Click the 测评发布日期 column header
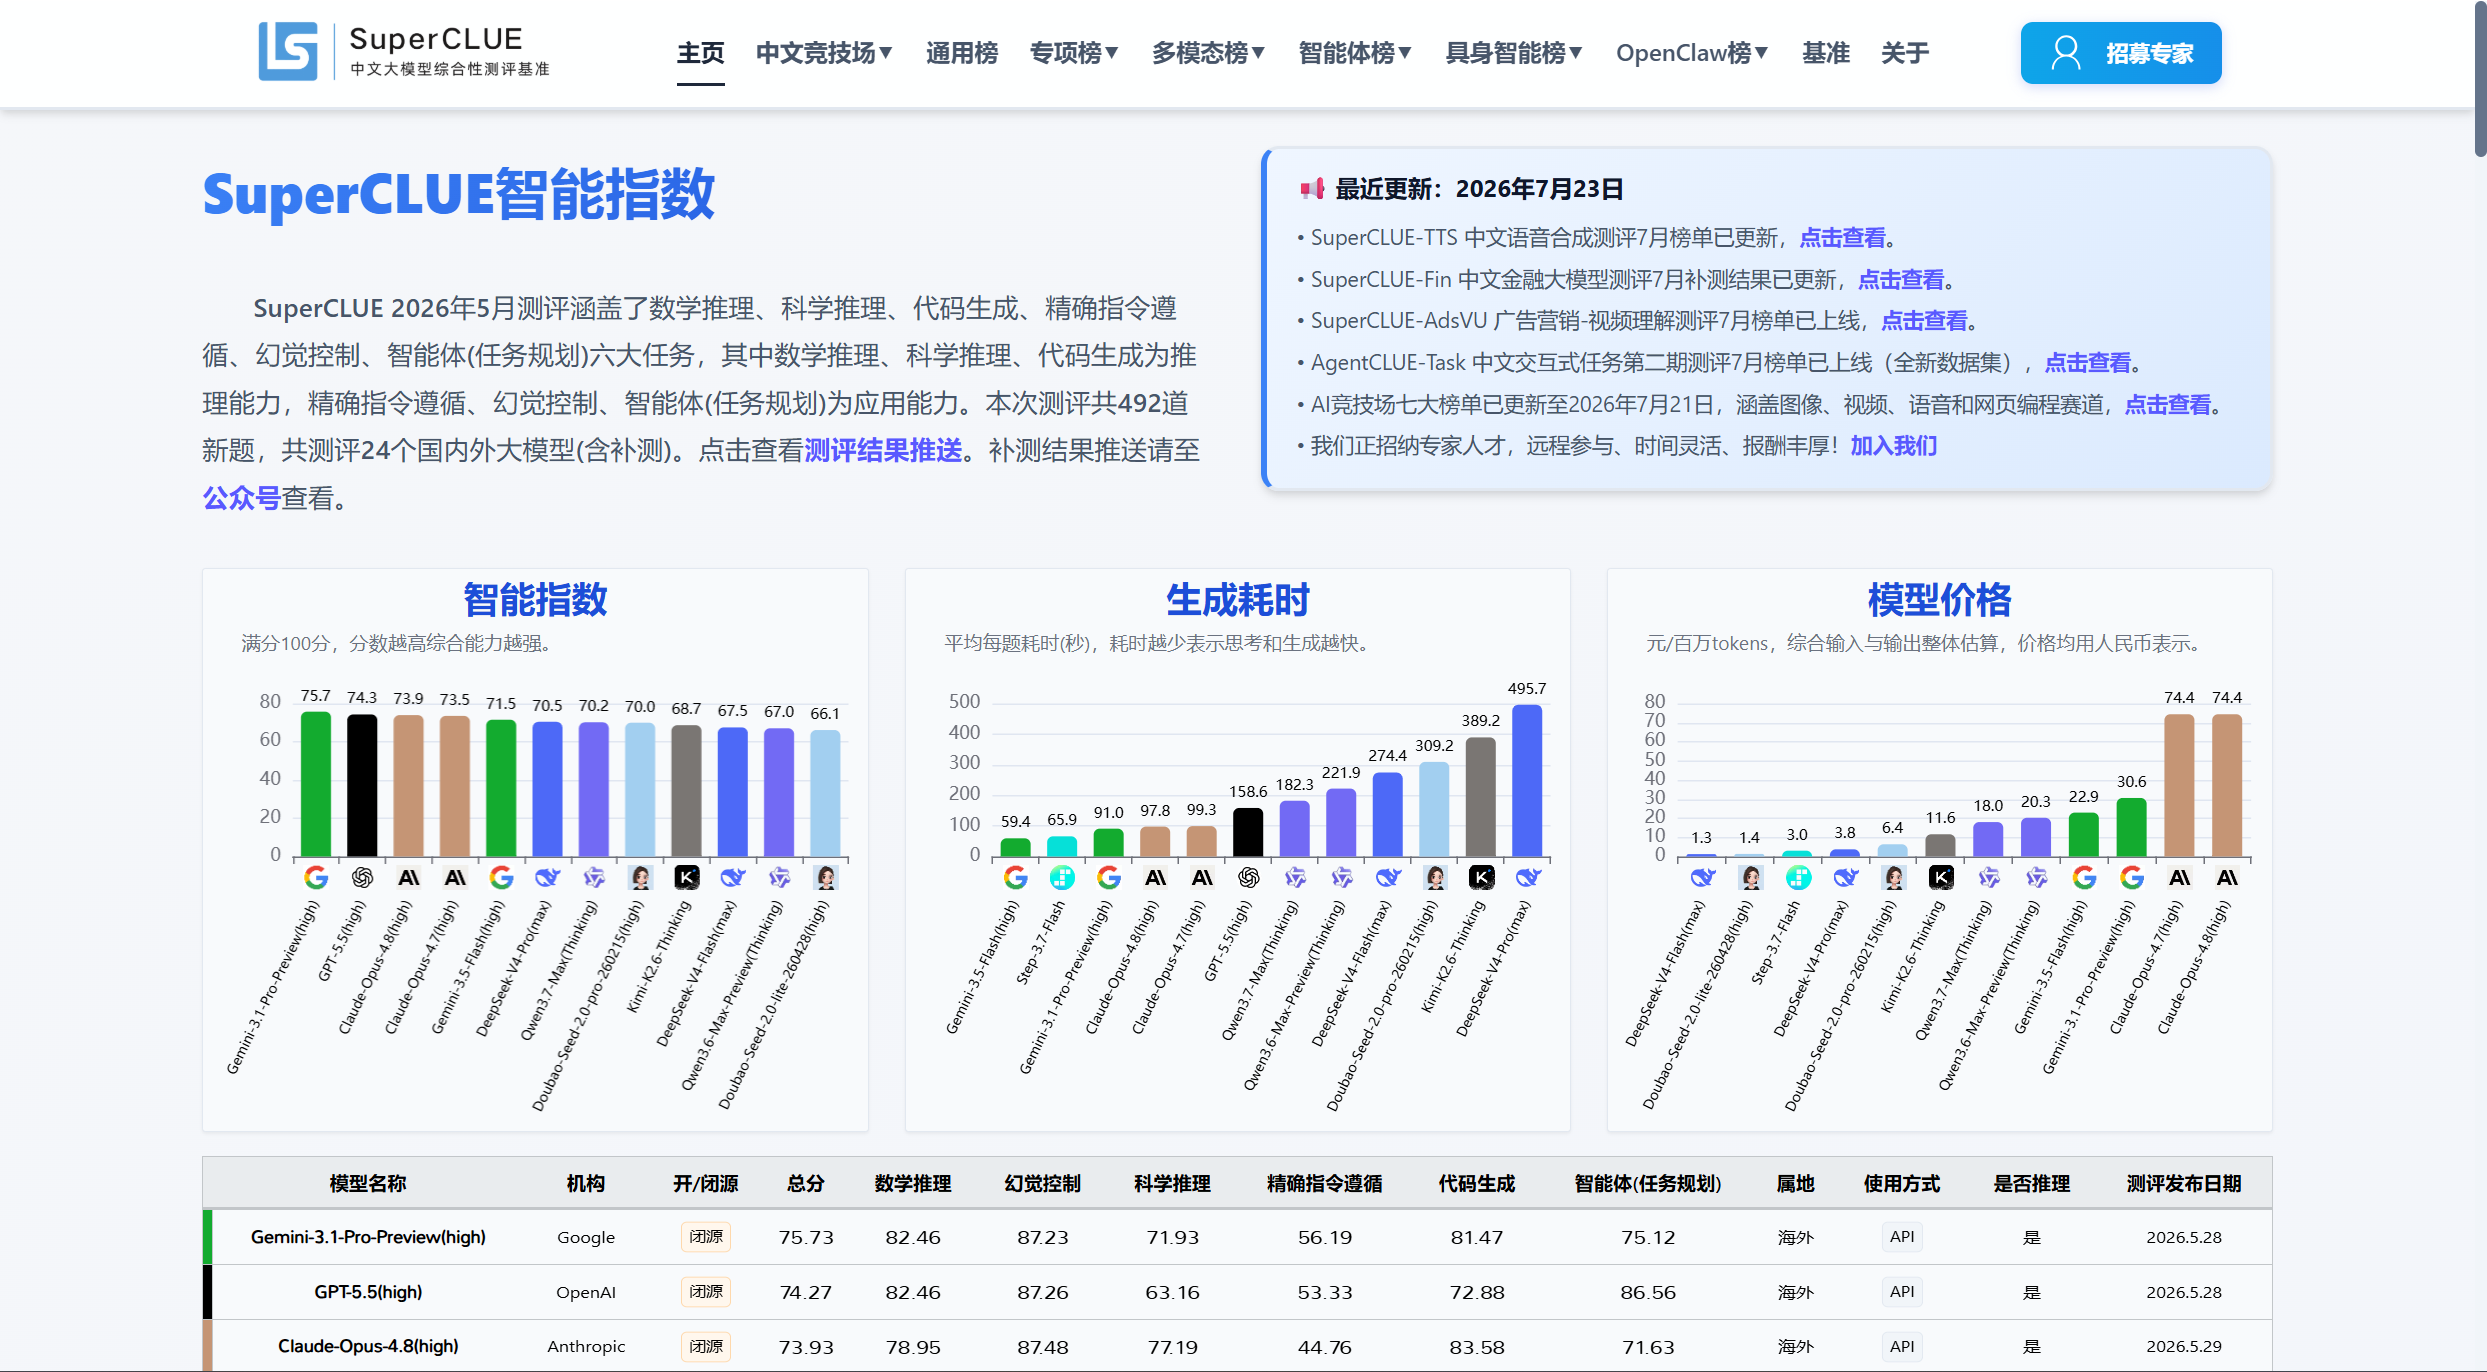 [x=2184, y=1184]
